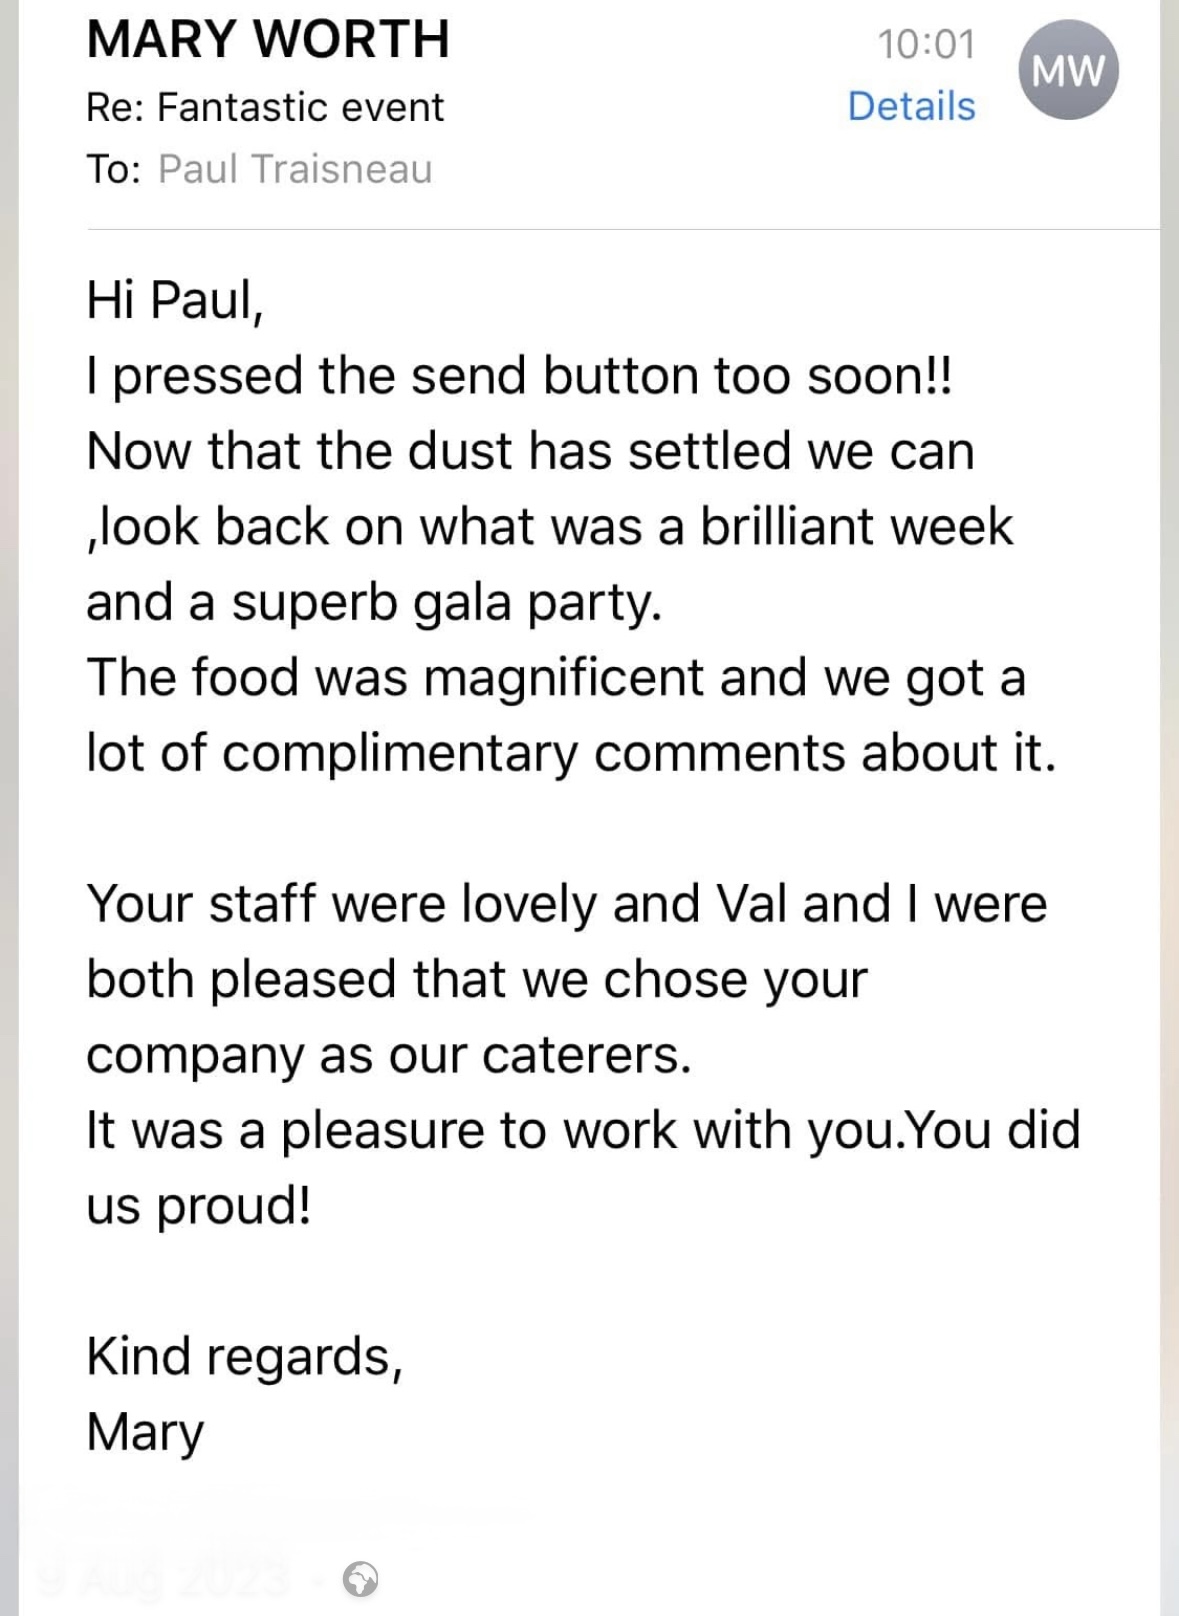Click the Your staff were lovely line
Viewport: 1179px width, 1616px height.
pyautogui.click(x=567, y=904)
